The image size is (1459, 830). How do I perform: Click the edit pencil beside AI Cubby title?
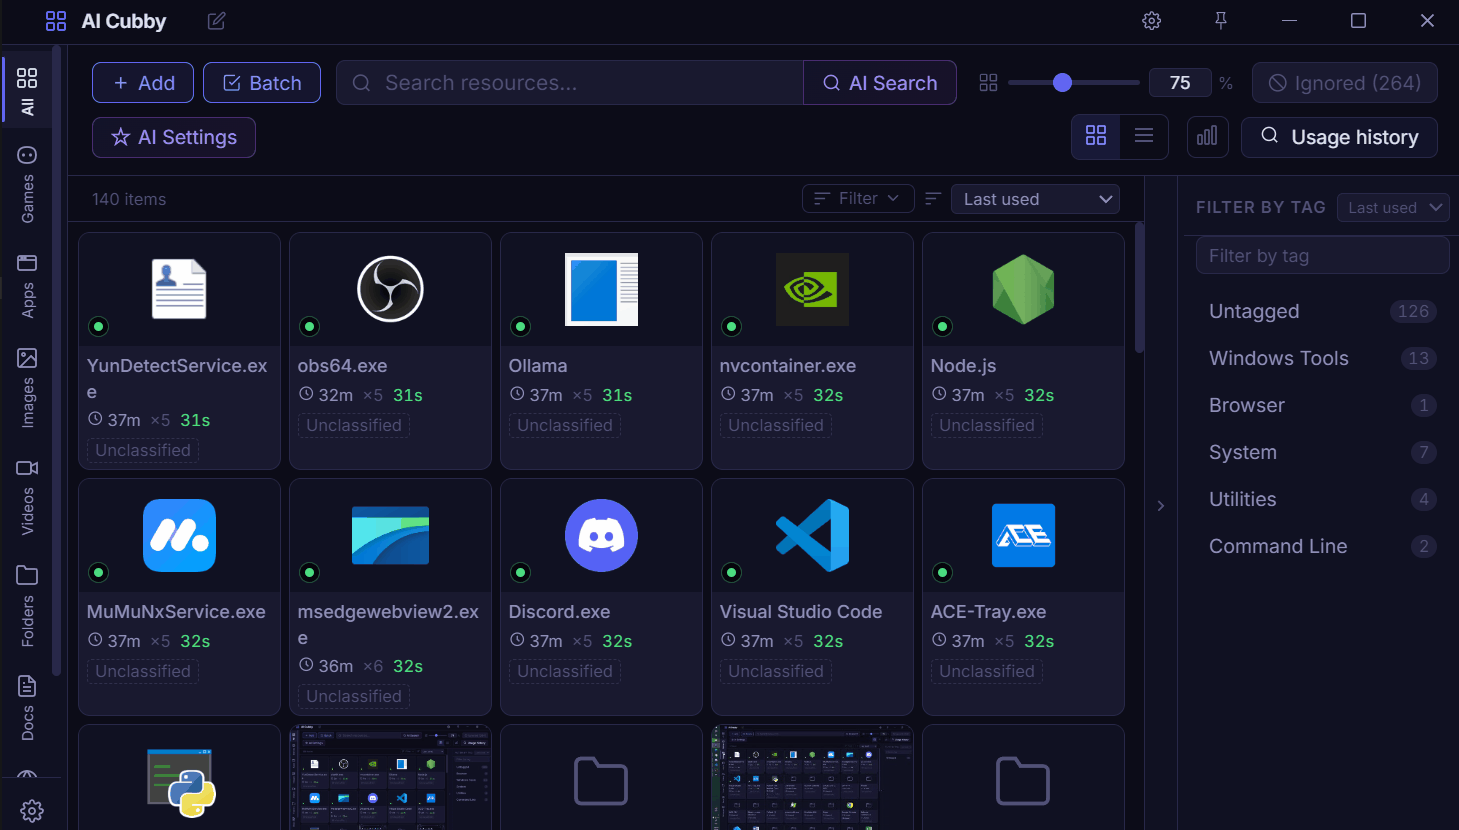coord(216,21)
